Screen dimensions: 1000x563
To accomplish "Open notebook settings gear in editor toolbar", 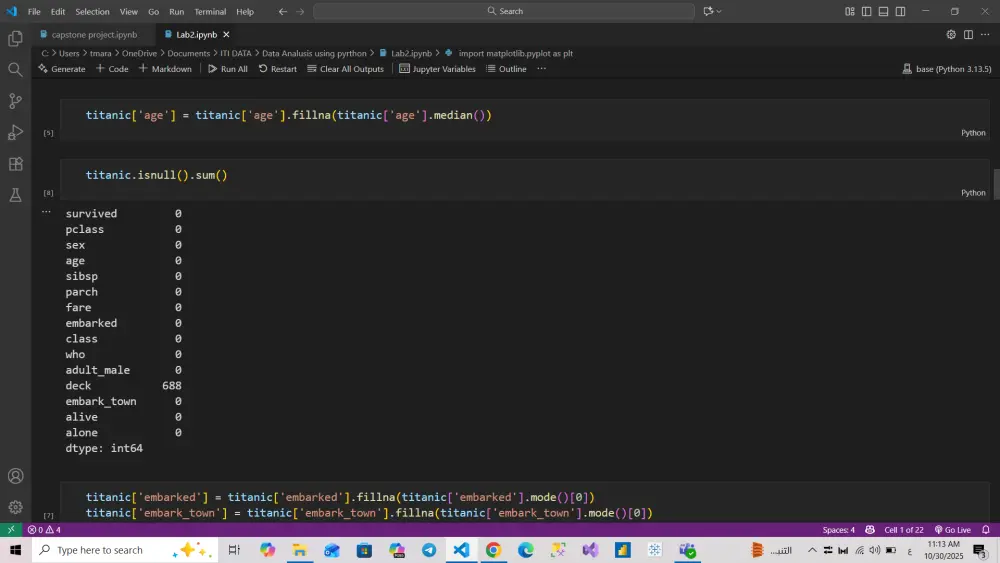I will click(951, 34).
